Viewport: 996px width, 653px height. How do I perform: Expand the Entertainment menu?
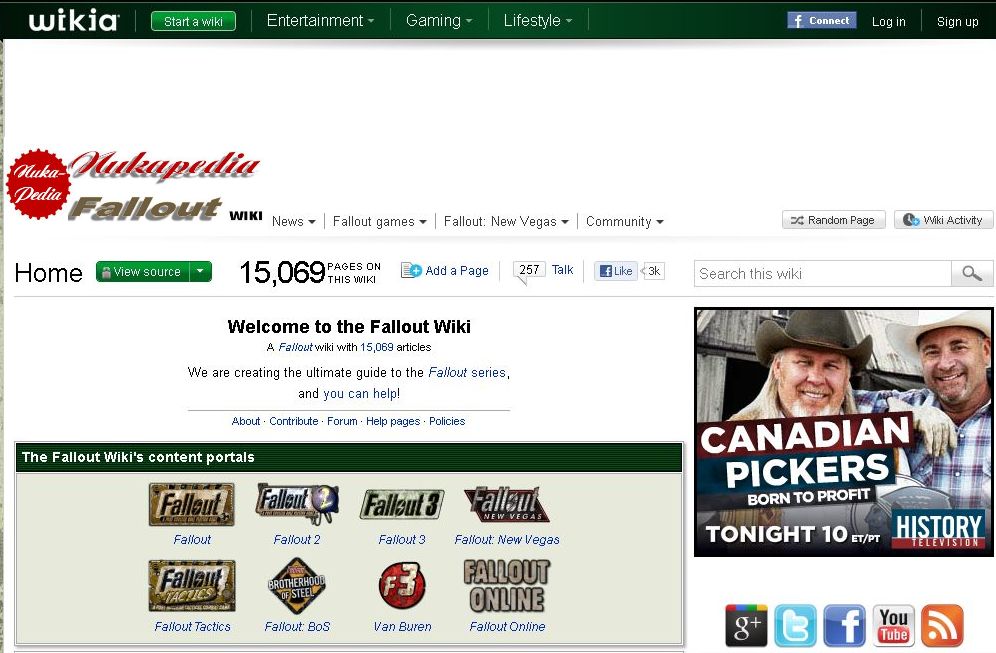320,21
